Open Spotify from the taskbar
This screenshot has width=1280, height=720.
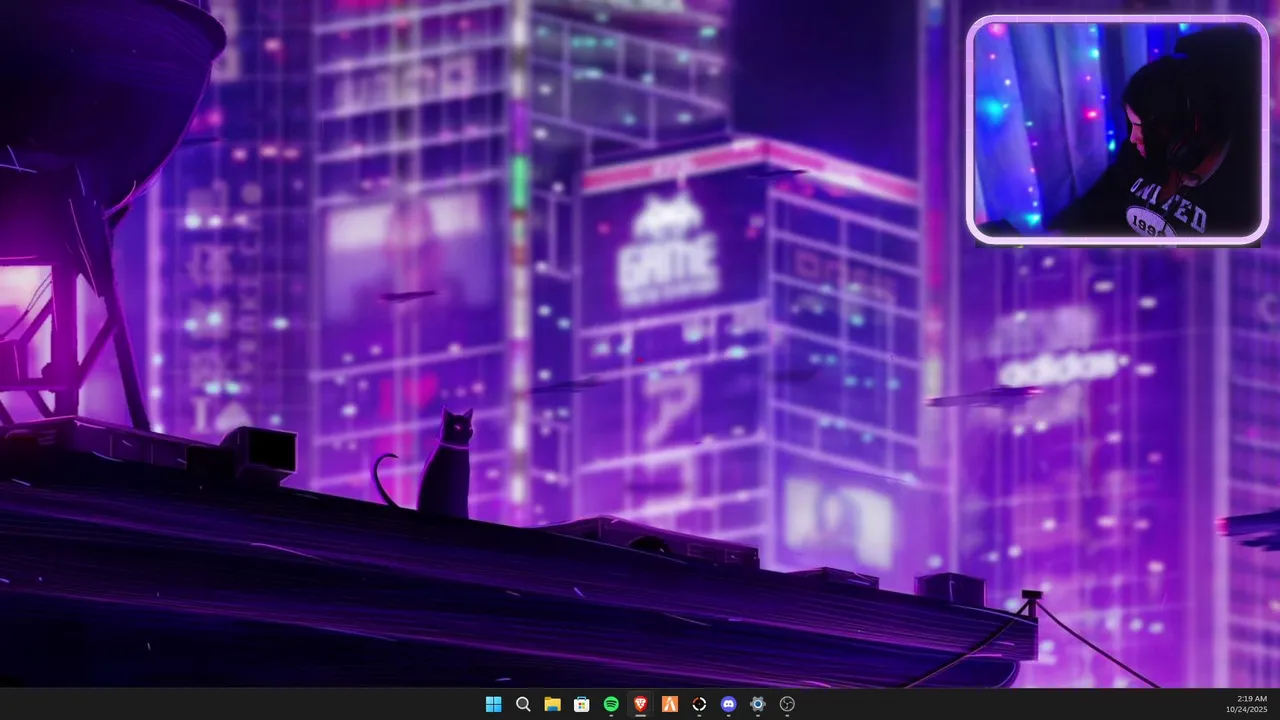pos(611,704)
